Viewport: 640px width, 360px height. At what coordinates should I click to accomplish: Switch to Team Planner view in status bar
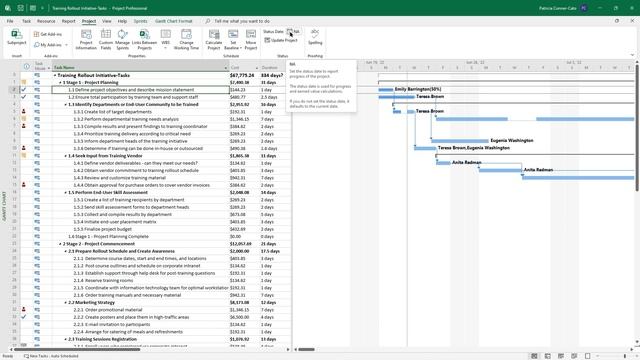tap(561, 356)
